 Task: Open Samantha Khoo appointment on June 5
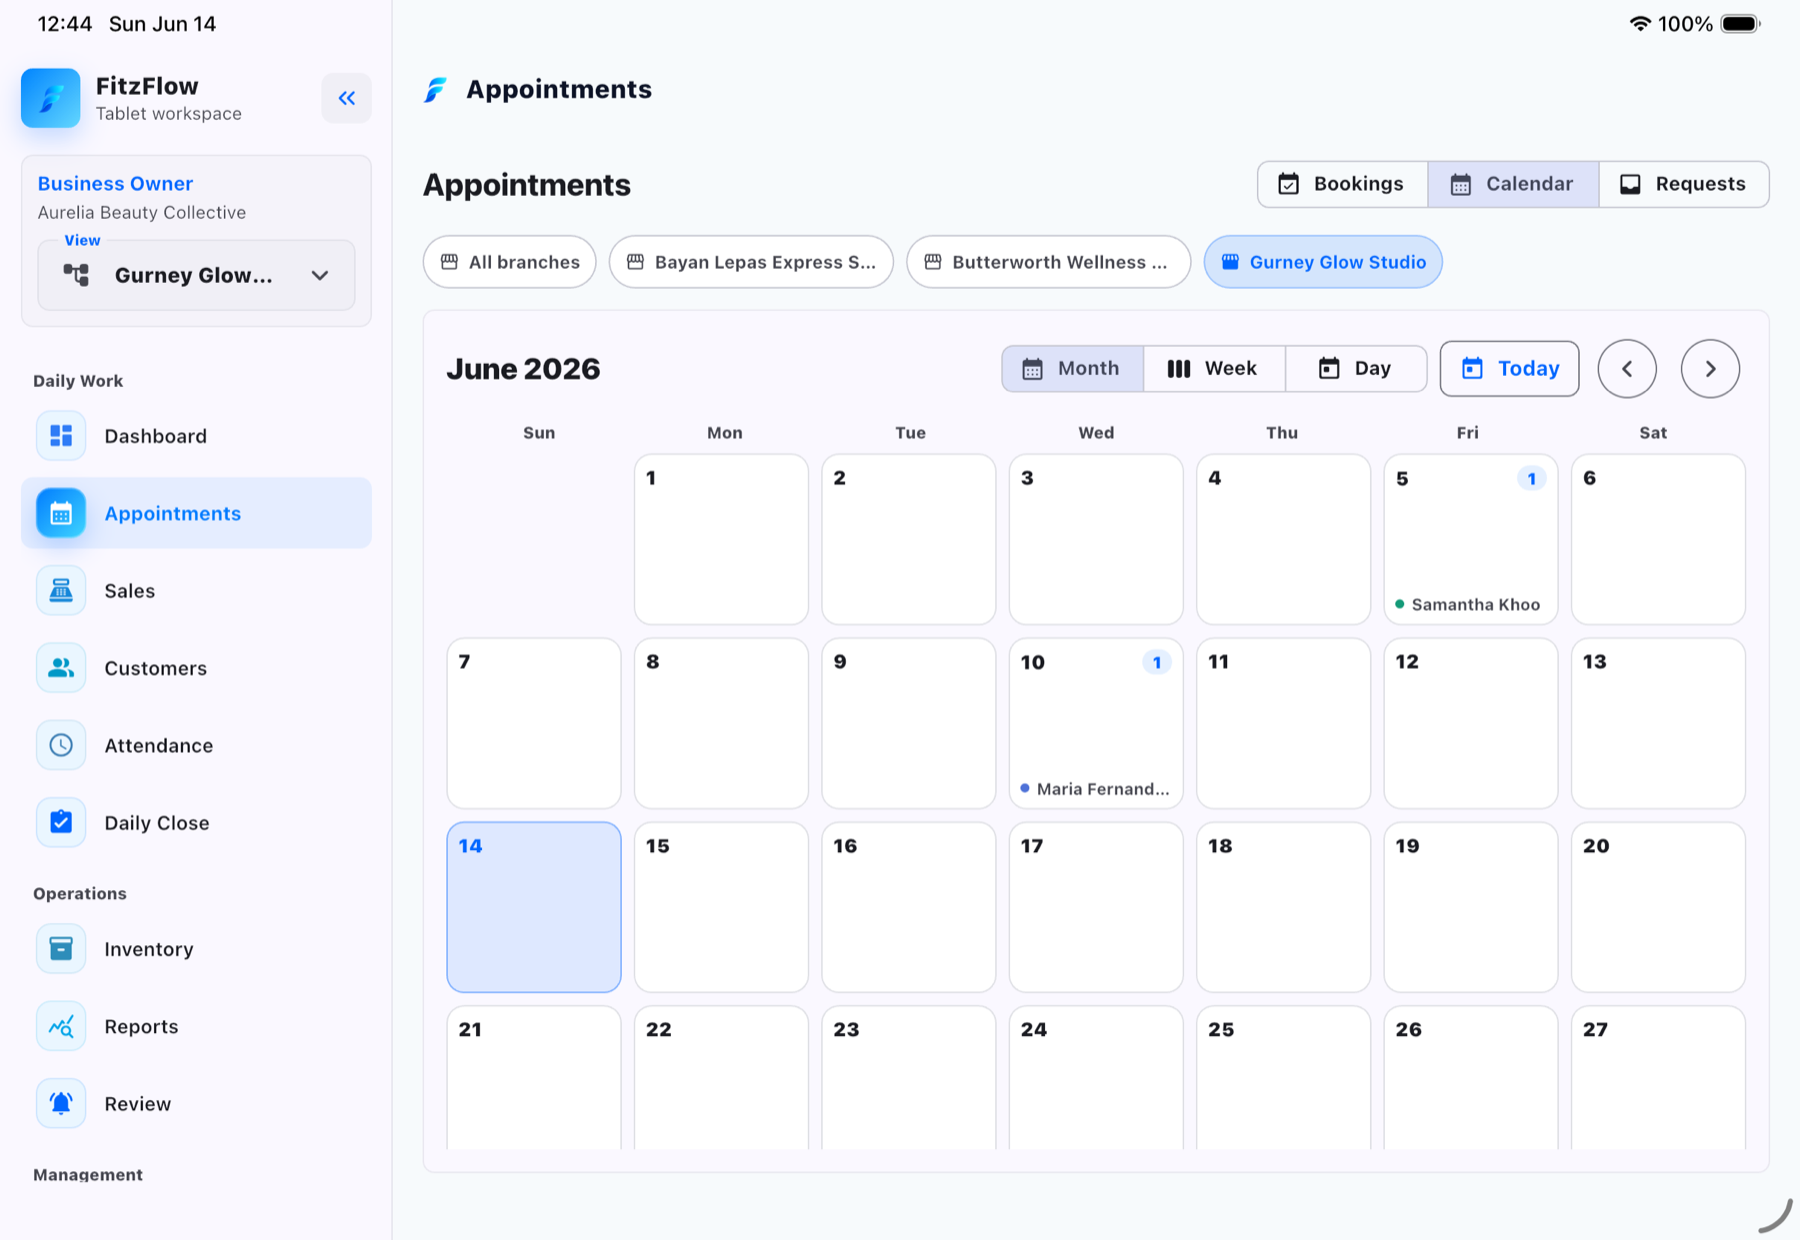click(1468, 605)
